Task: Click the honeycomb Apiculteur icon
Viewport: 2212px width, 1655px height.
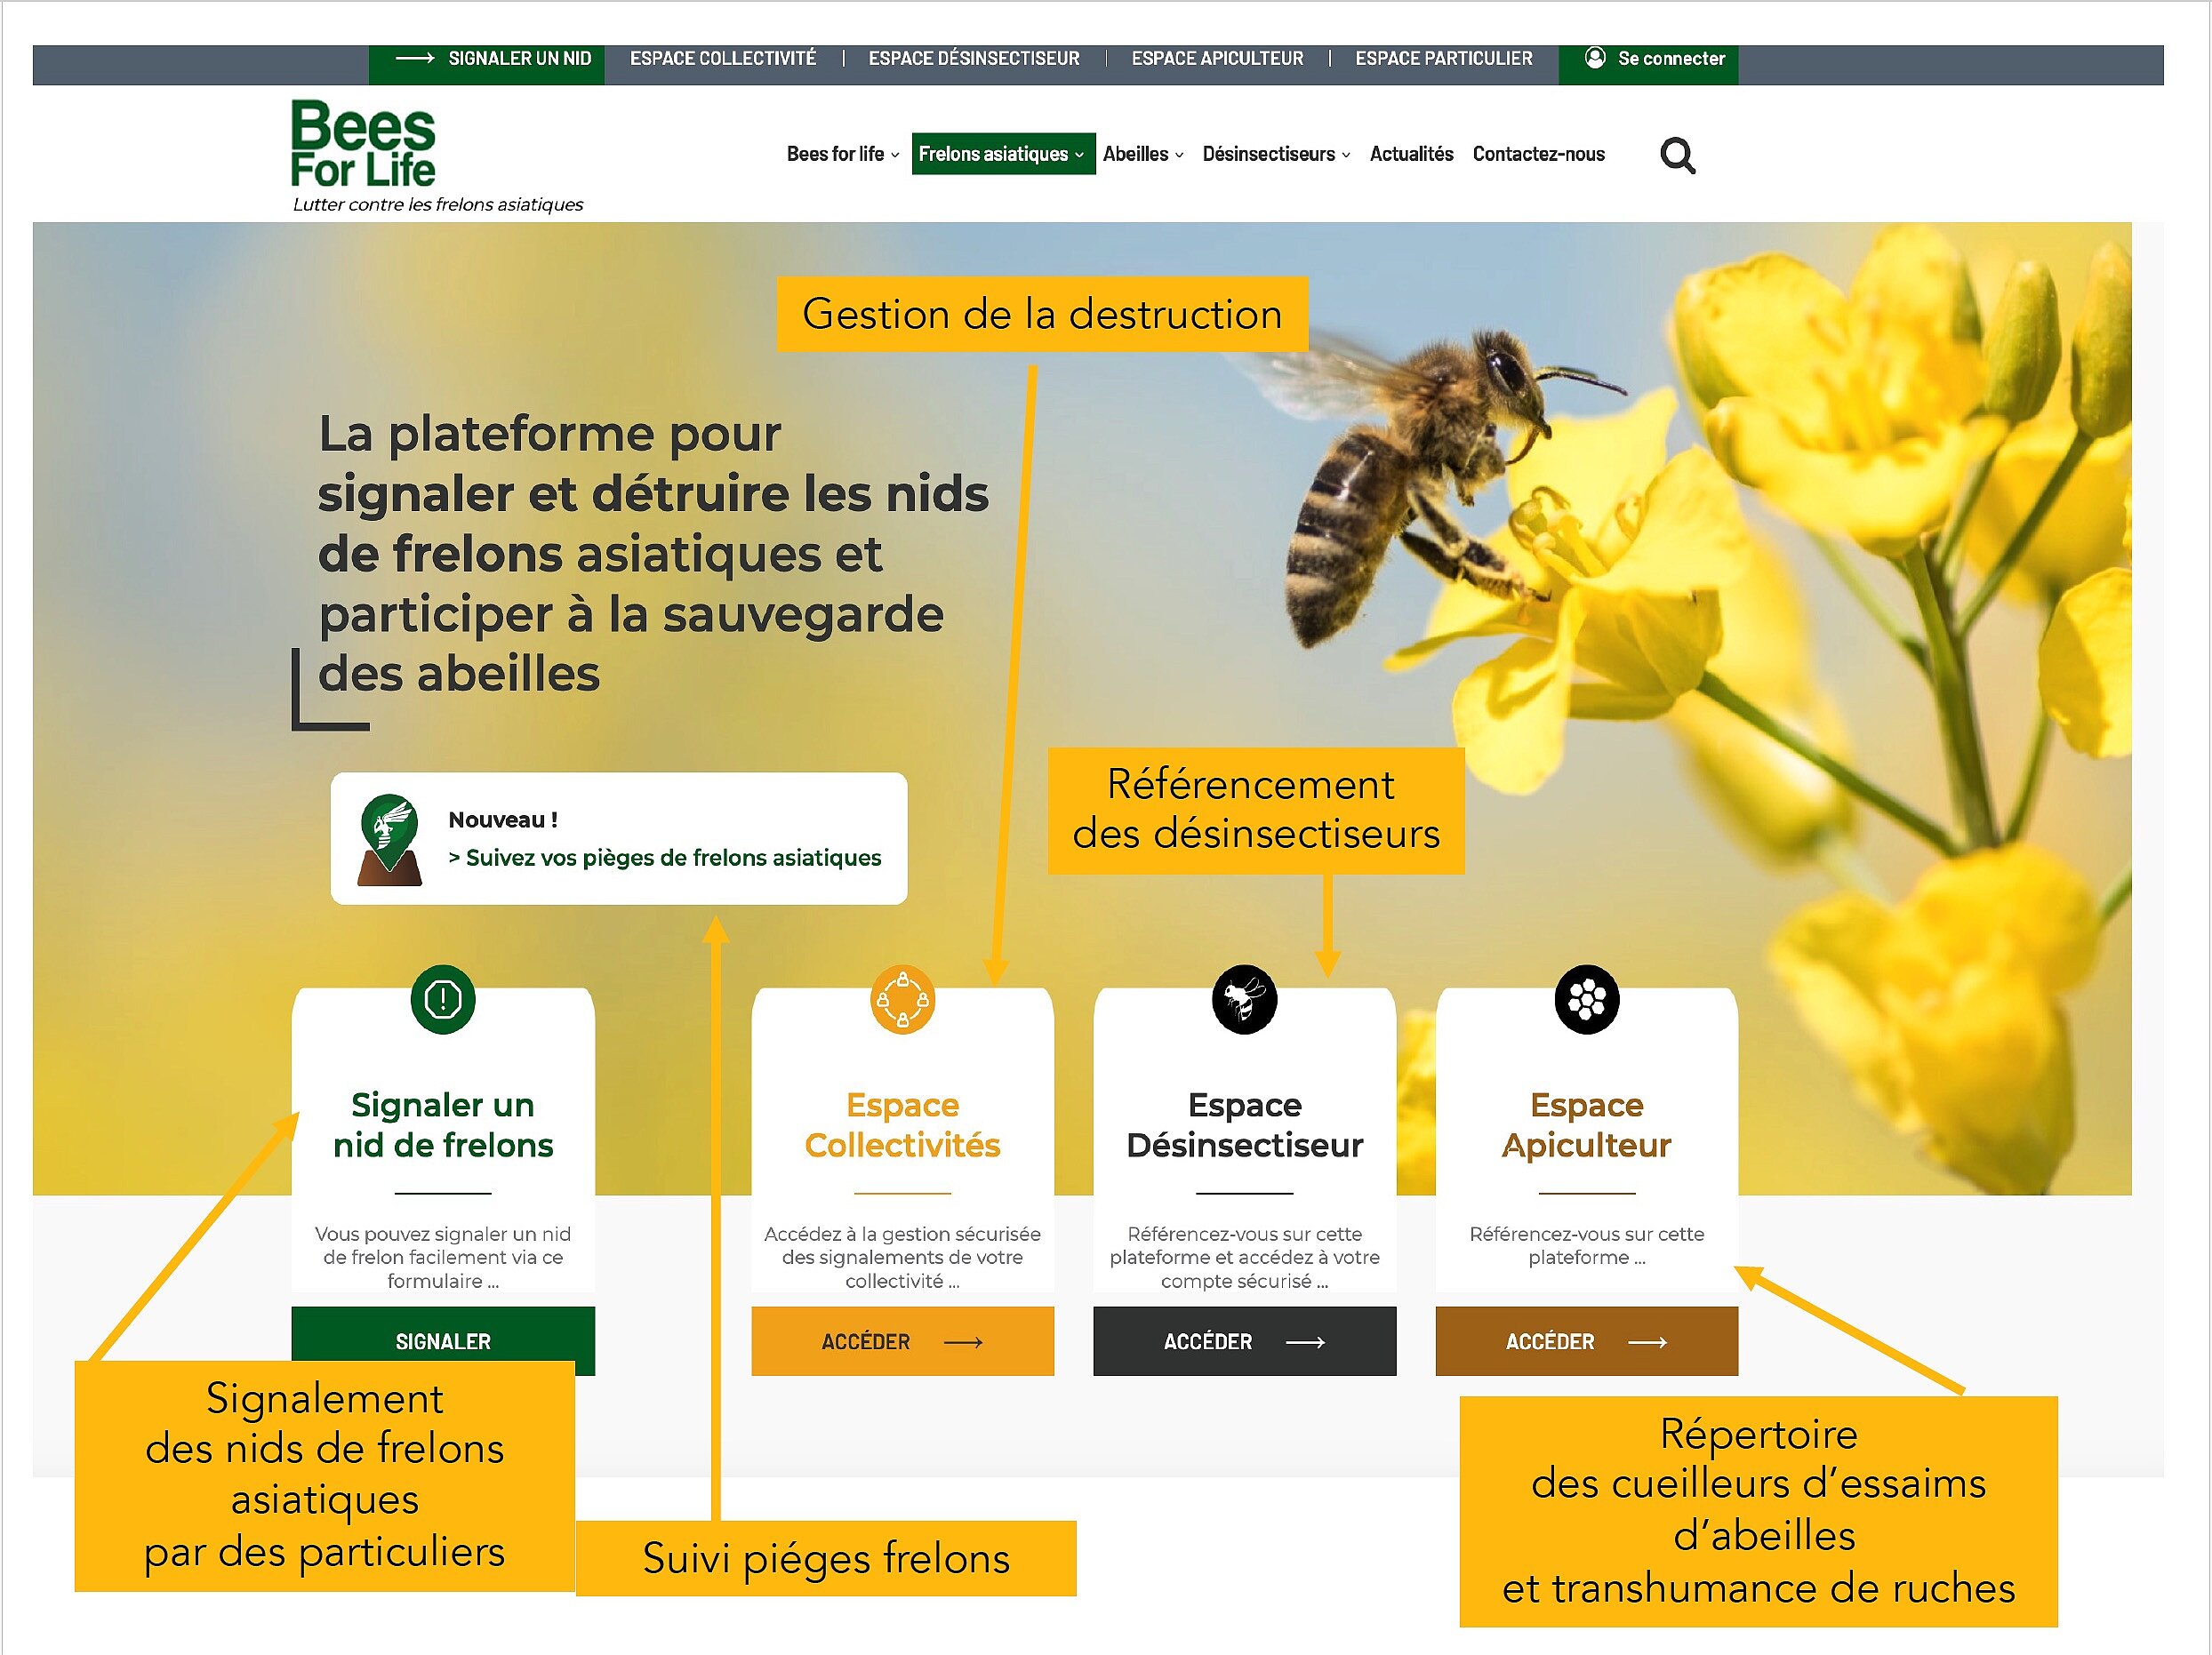Action: (x=1586, y=999)
